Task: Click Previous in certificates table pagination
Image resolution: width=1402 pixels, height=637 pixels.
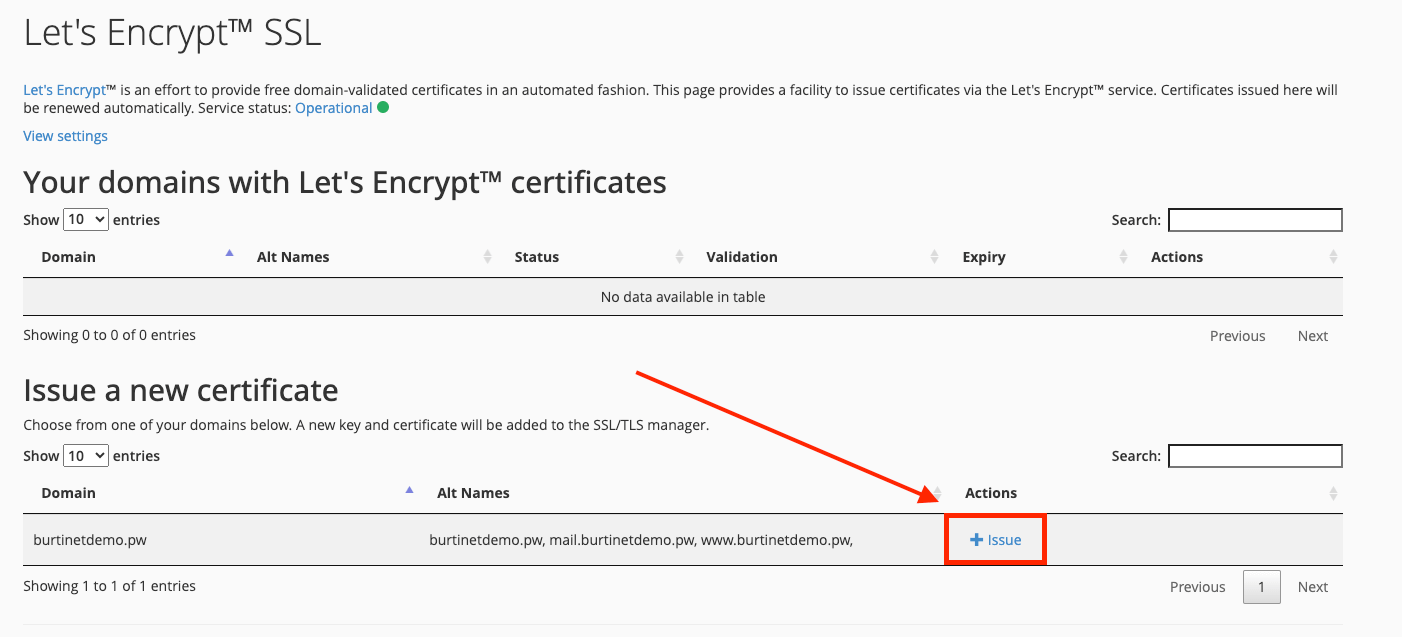Action: pos(1237,336)
